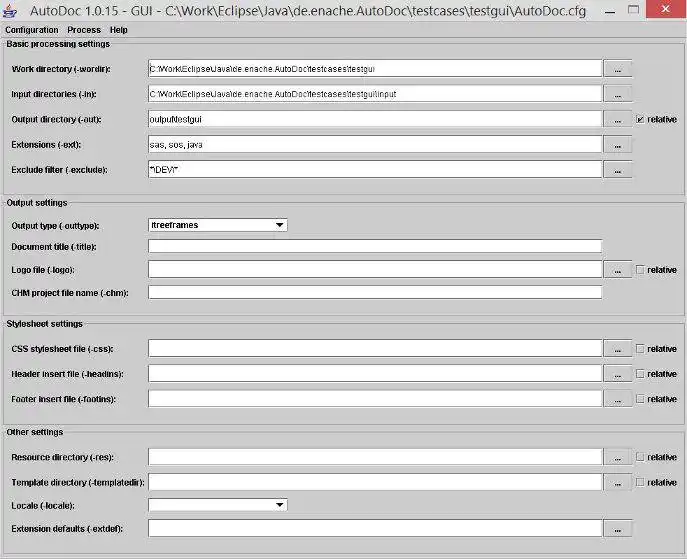Open Extension defaults browse button
Image resolution: width=687 pixels, height=559 pixels.
[x=617, y=529]
